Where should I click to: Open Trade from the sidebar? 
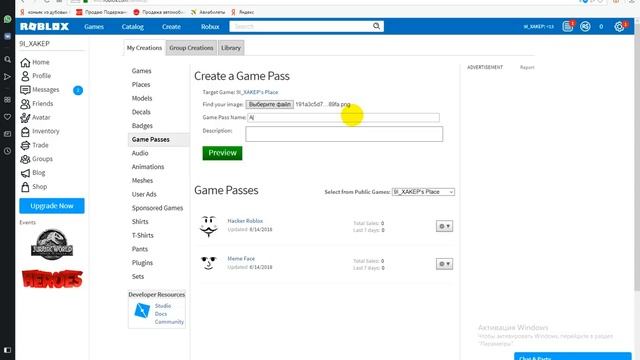pos(40,145)
